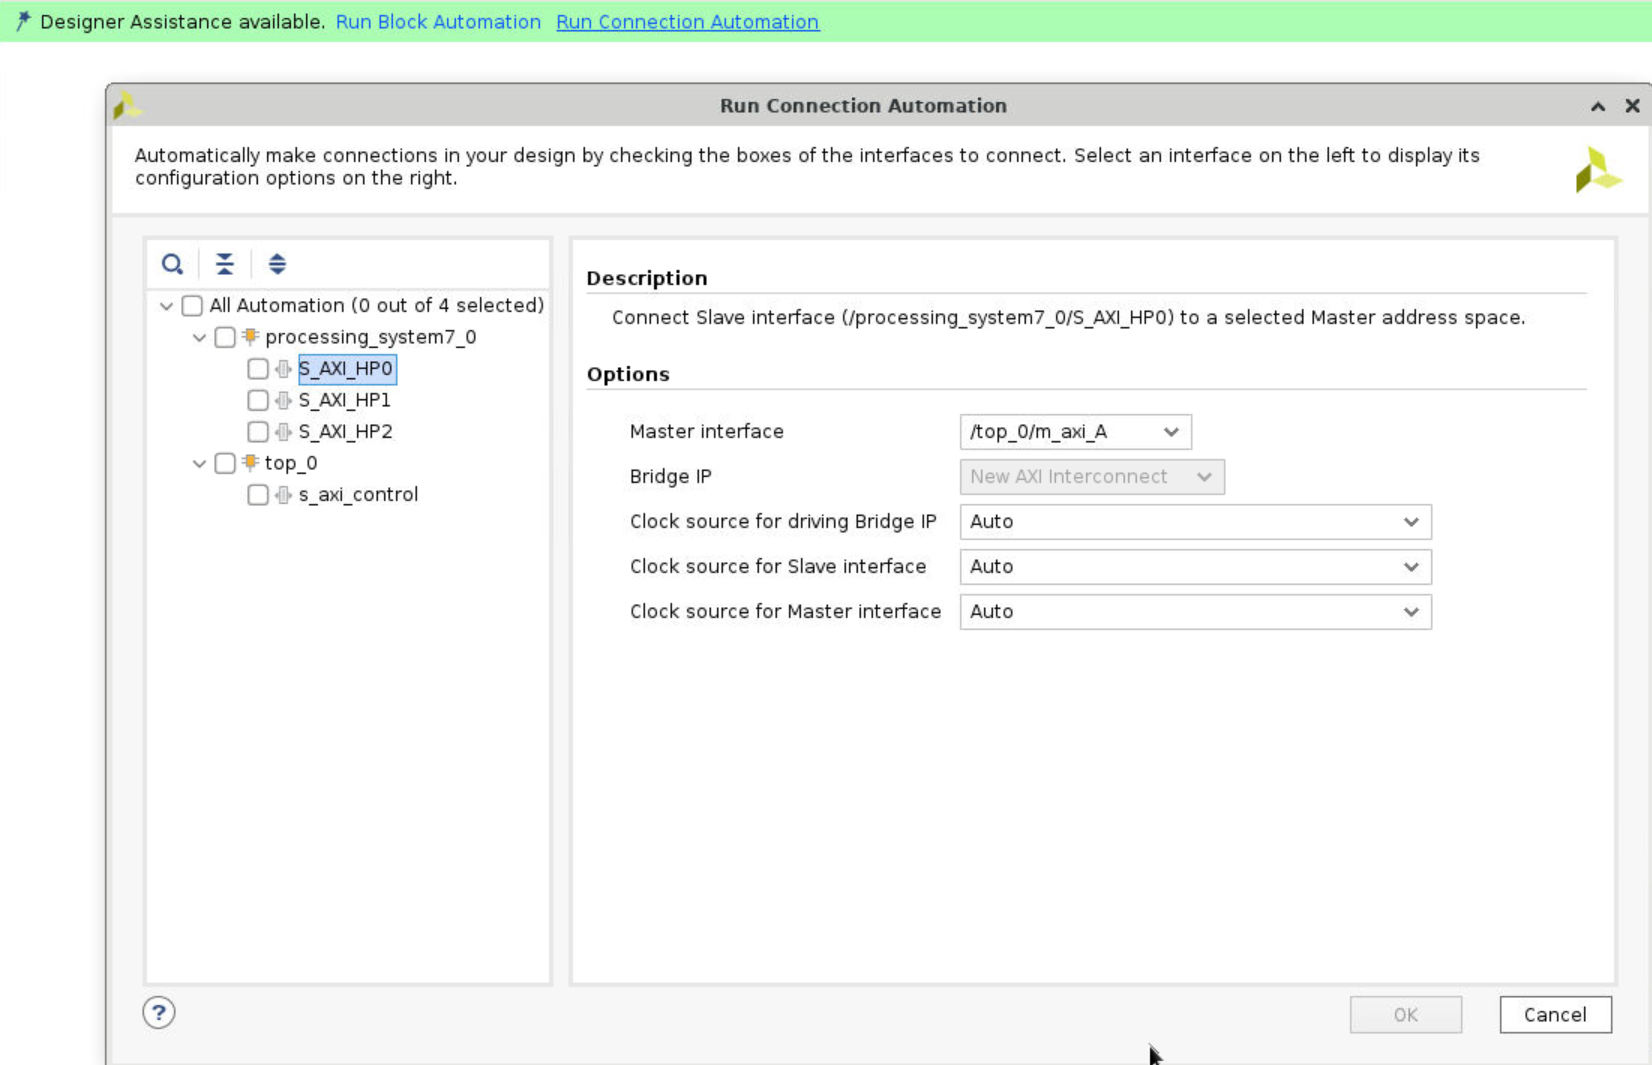Open Clock source for driving Bridge IP dropdown

1195,522
